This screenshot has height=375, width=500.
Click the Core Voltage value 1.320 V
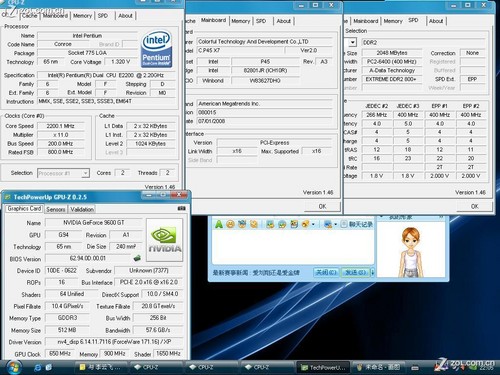(x=121, y=62)
